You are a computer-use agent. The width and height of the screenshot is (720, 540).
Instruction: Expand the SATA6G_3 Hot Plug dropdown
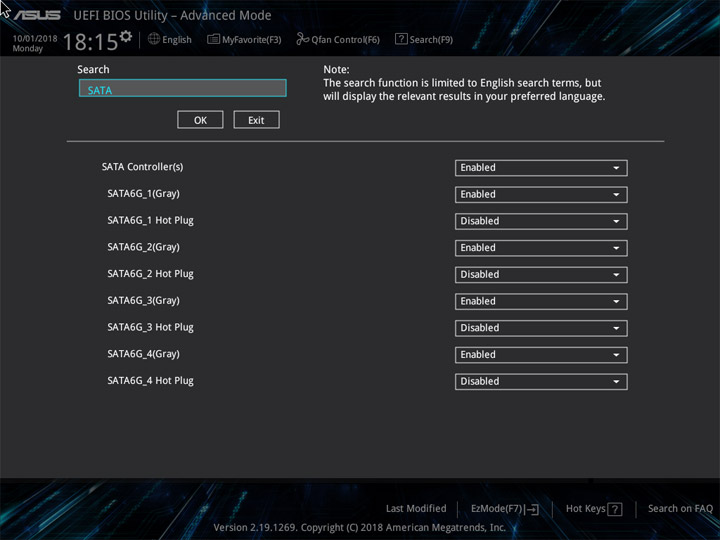541,328
